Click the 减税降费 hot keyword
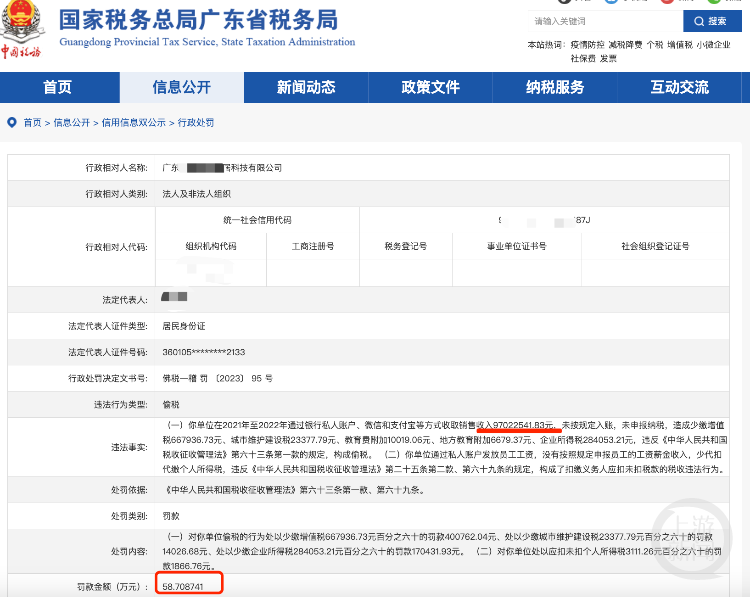The image size is (750, 597). [625, 45]
